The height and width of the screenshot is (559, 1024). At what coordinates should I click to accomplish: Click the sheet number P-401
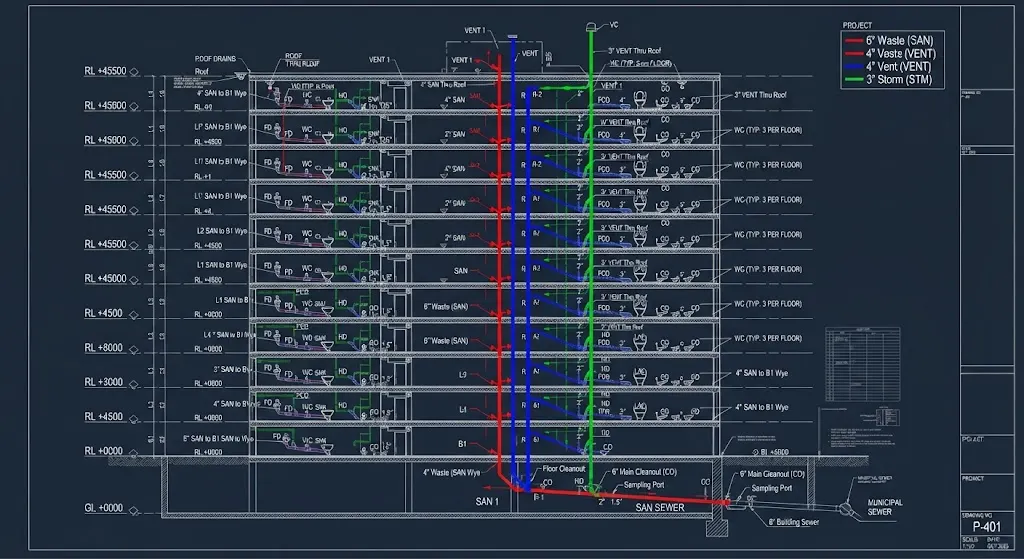pos(986,527)
